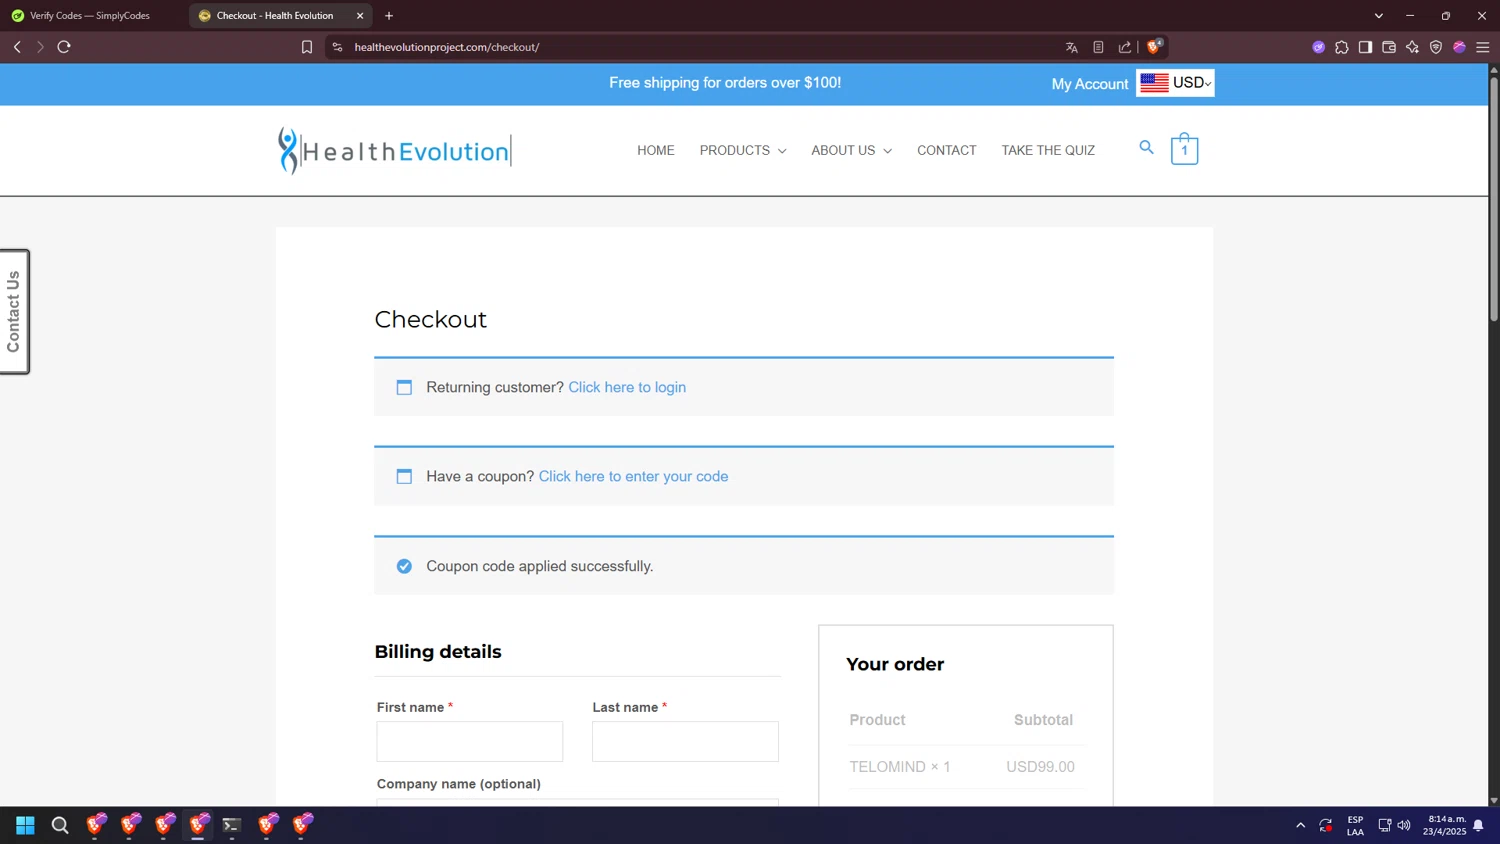Viewport: 1500px width, 844px height.
Task: Open USD currency selector
Action: [1176, 83]
